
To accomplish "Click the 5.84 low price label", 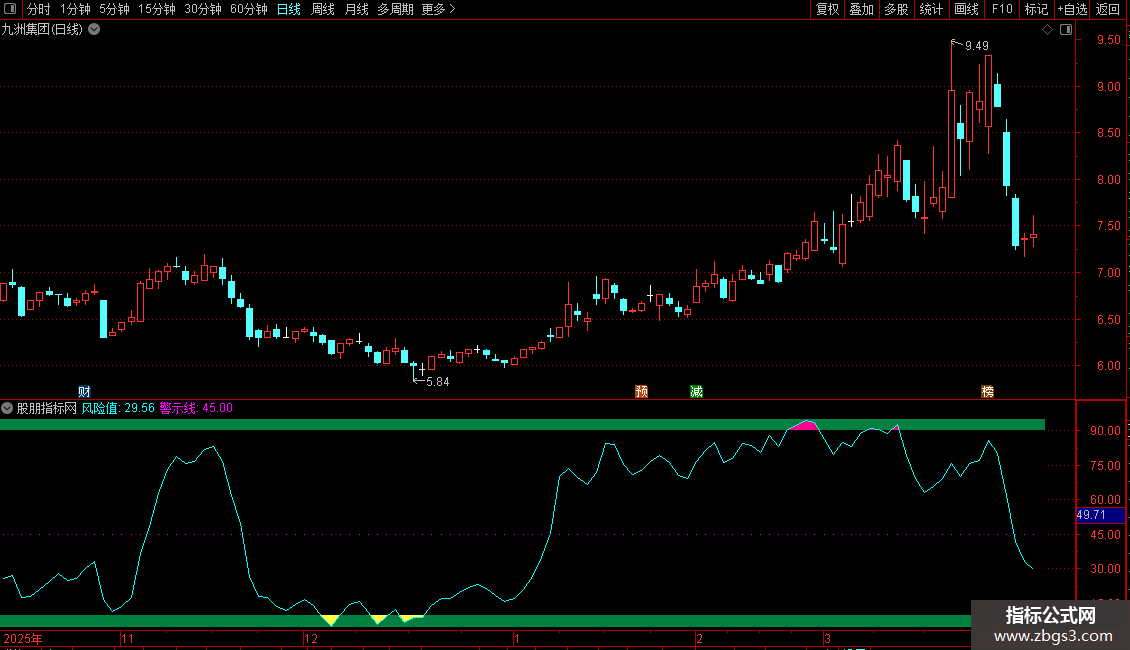I will click(437, 382).
